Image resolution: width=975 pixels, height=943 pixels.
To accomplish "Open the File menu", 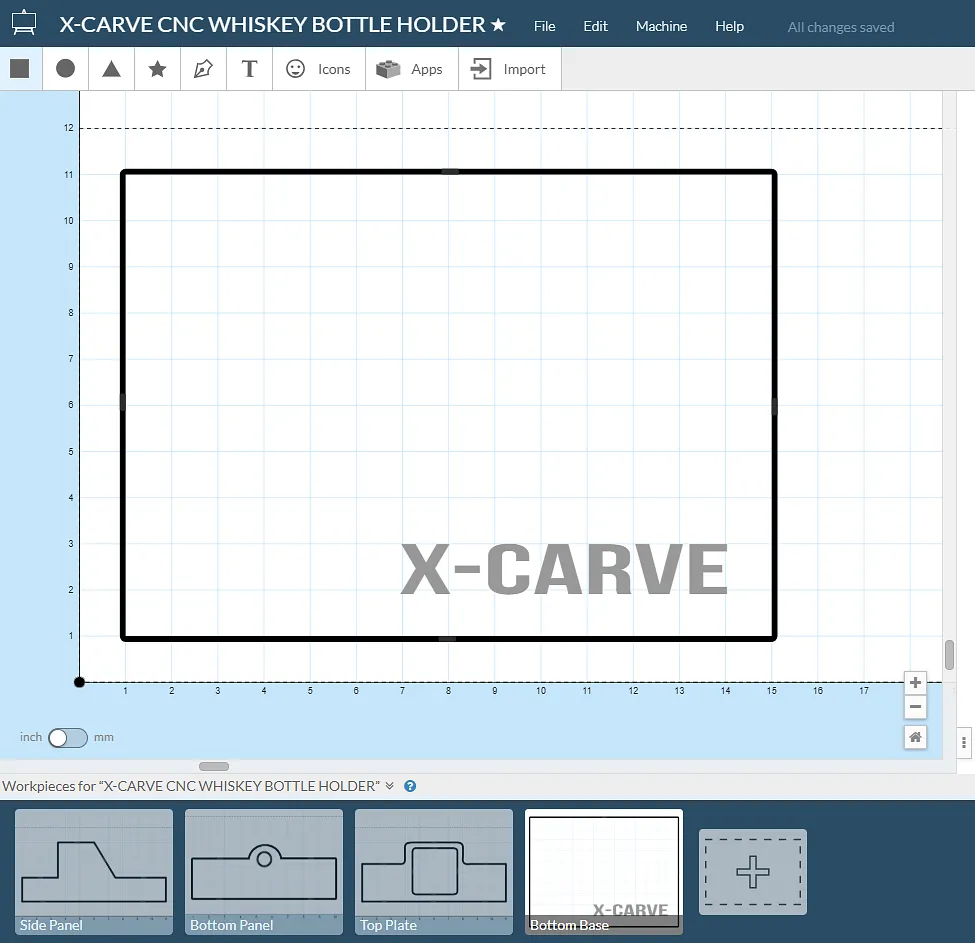I will point(544,26).
